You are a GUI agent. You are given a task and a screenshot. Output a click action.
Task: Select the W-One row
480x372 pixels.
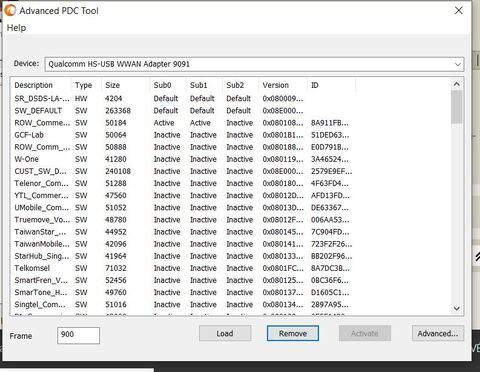point(183,159)
